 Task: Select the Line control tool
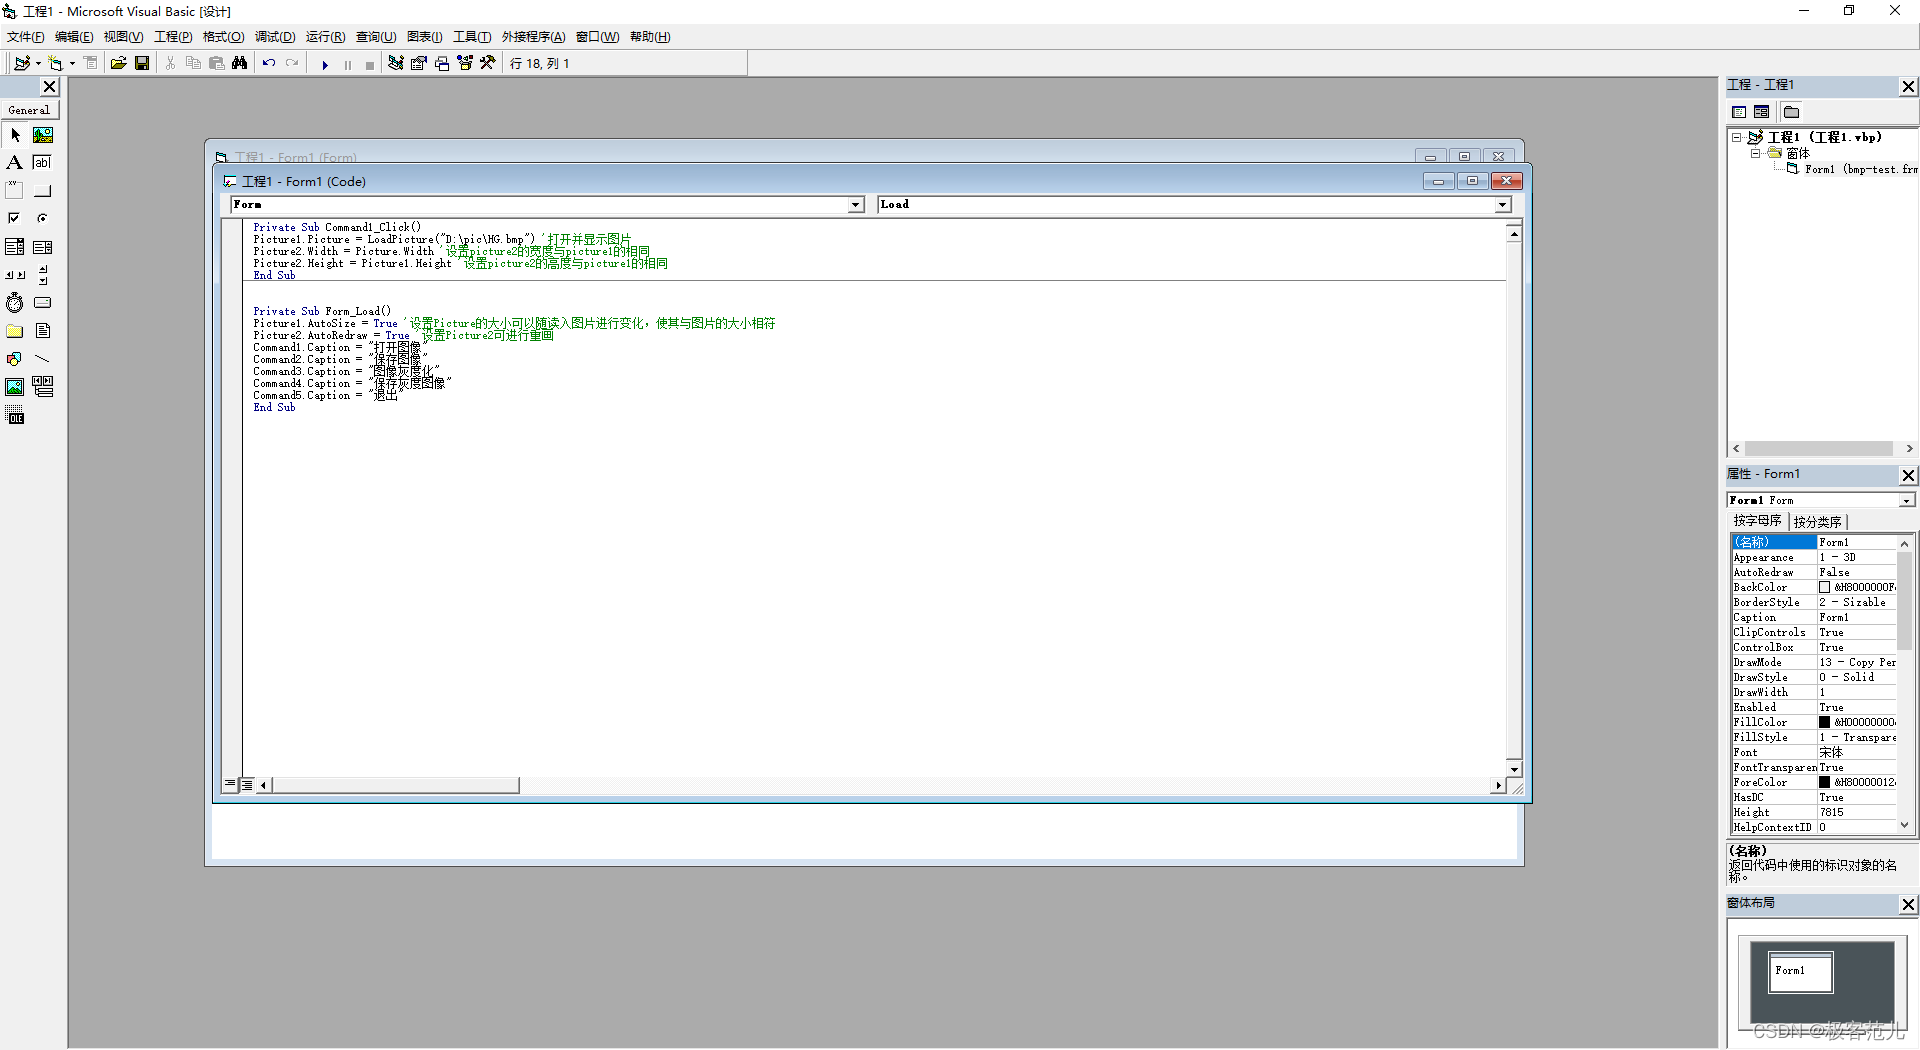[x=43, y=359]
